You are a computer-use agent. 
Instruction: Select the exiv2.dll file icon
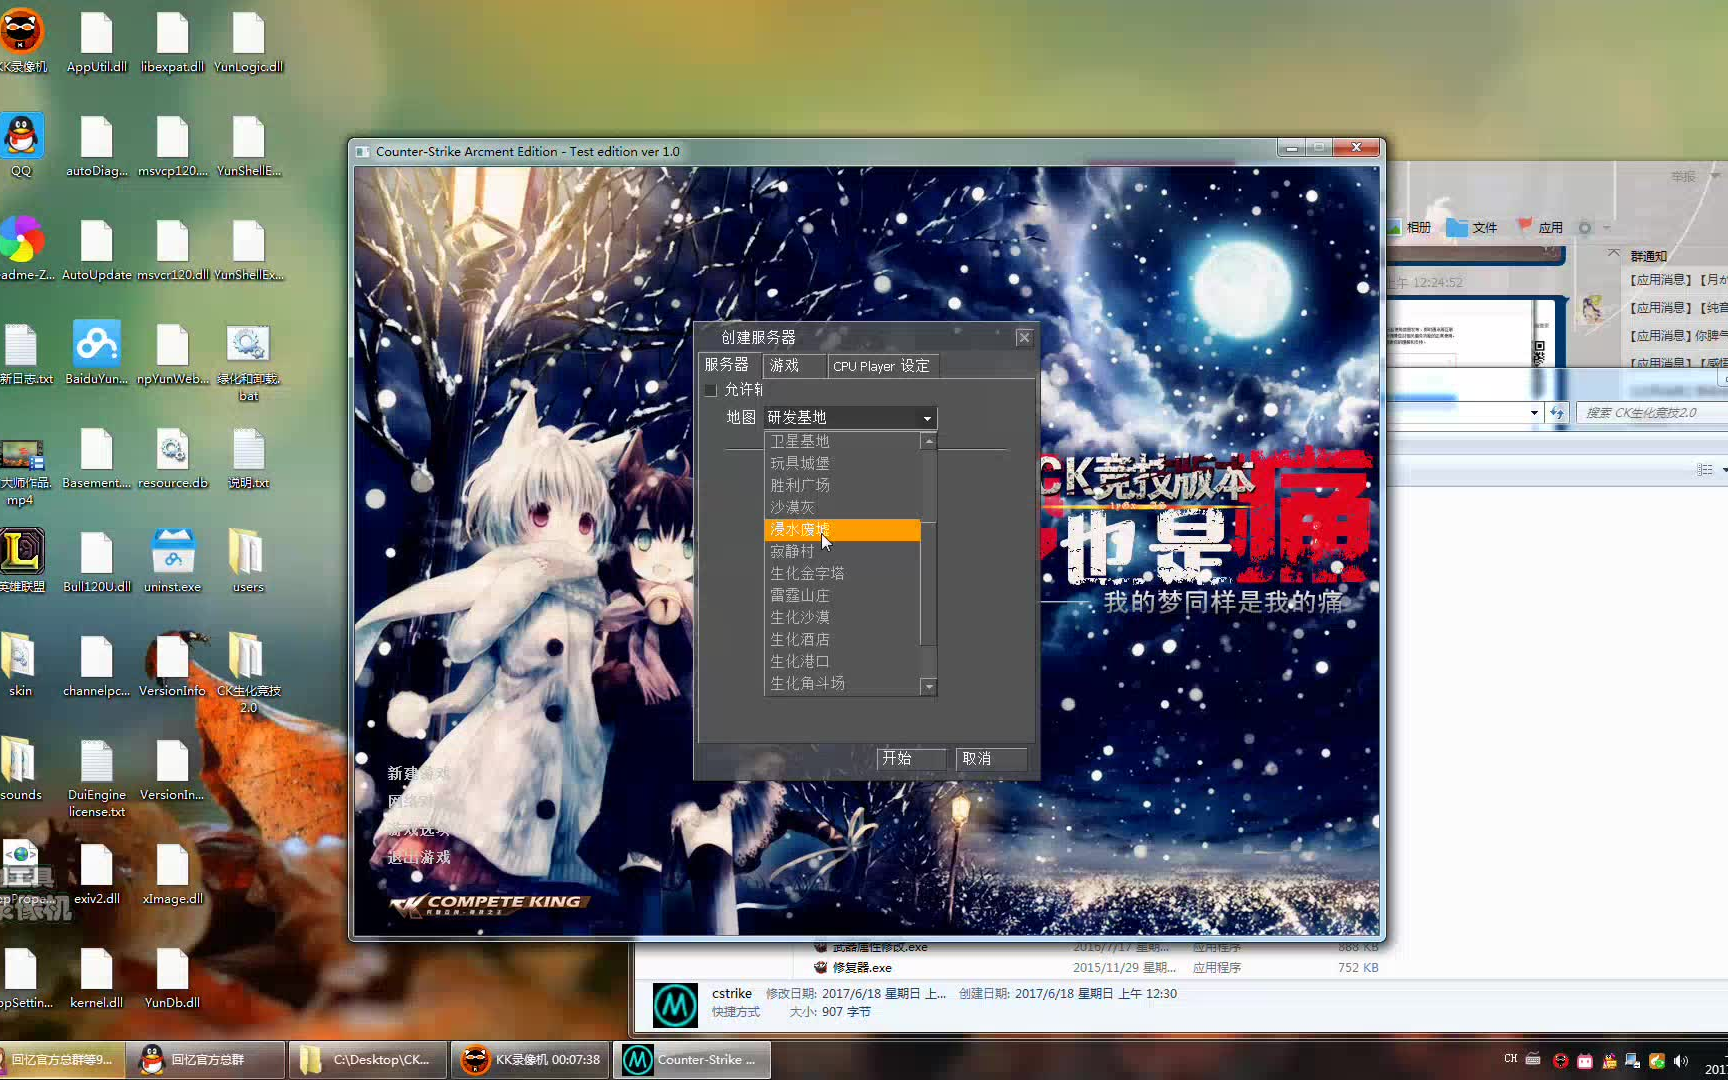coord(97,873)
